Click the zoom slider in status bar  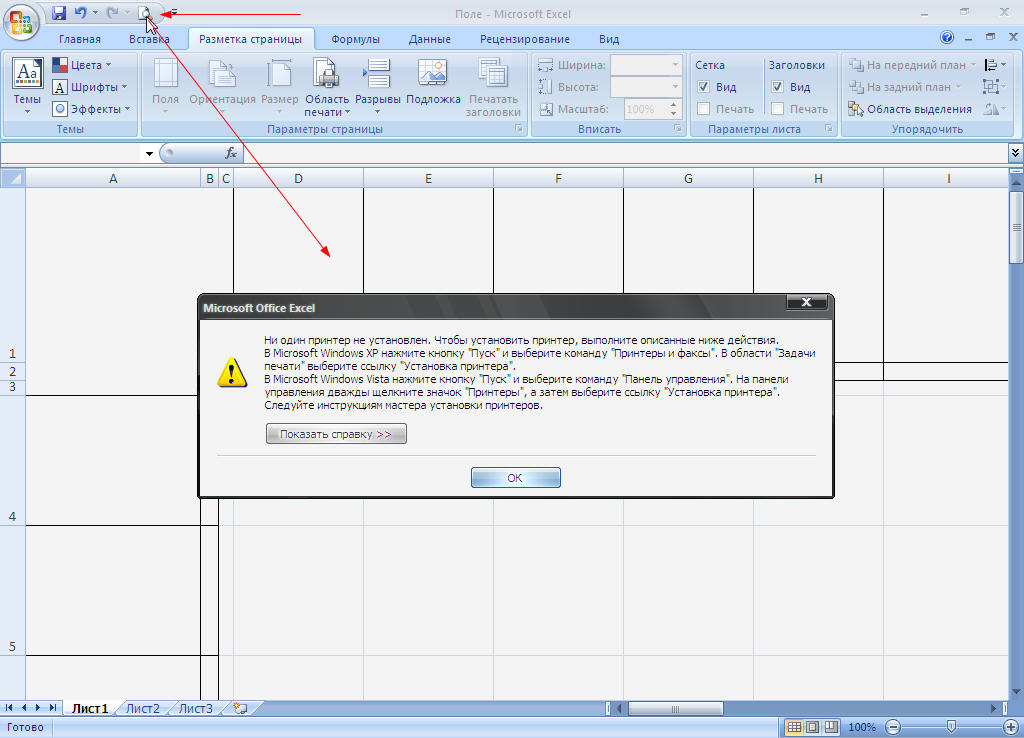click(x=951, y=727)
